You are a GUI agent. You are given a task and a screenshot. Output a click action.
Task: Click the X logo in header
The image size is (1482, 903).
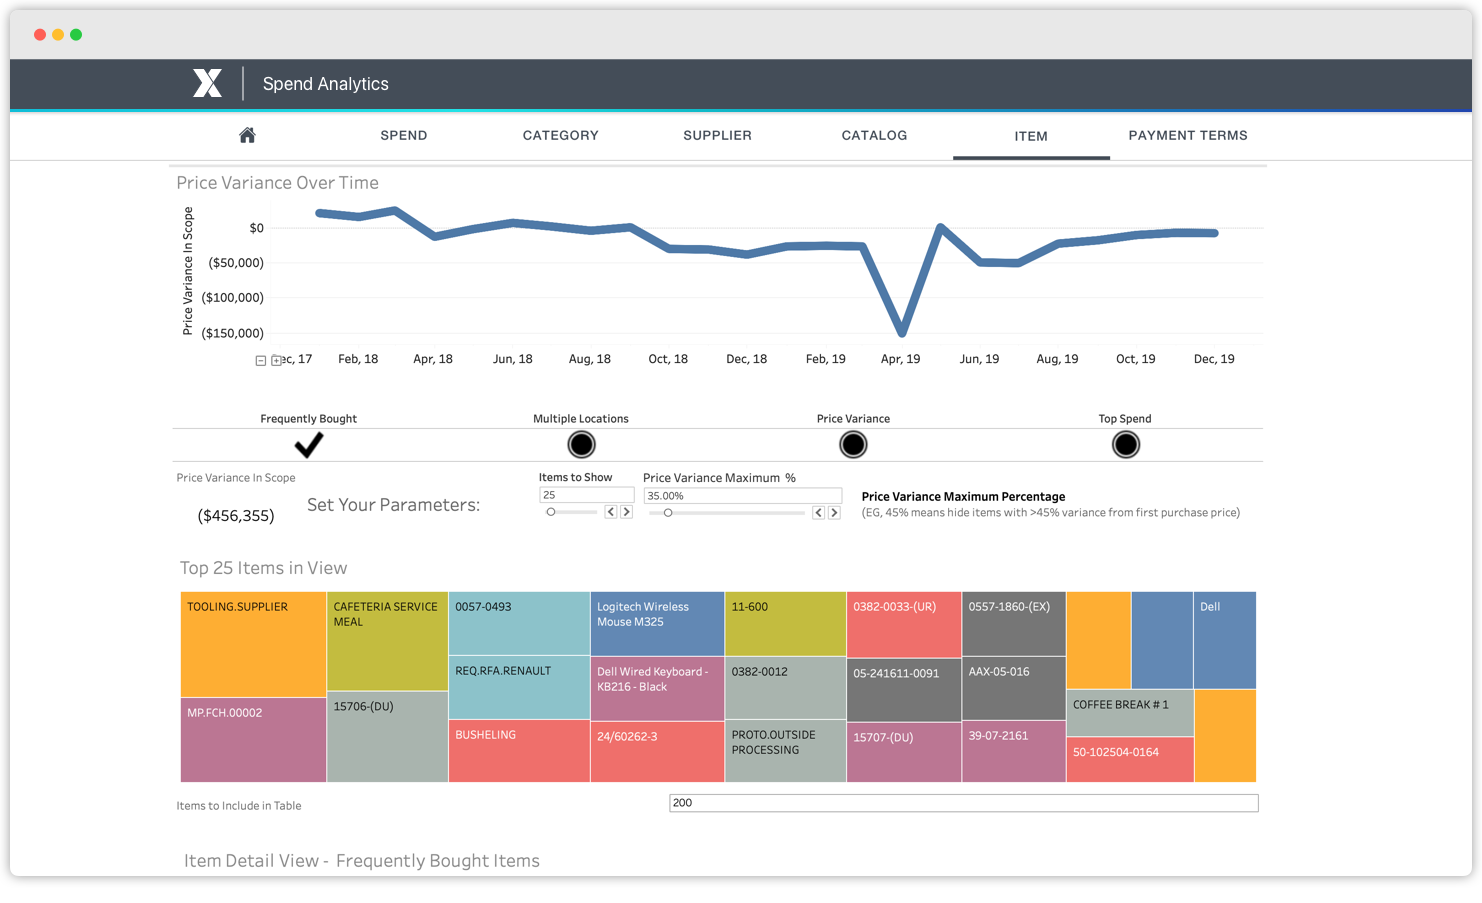coord(207,83)
